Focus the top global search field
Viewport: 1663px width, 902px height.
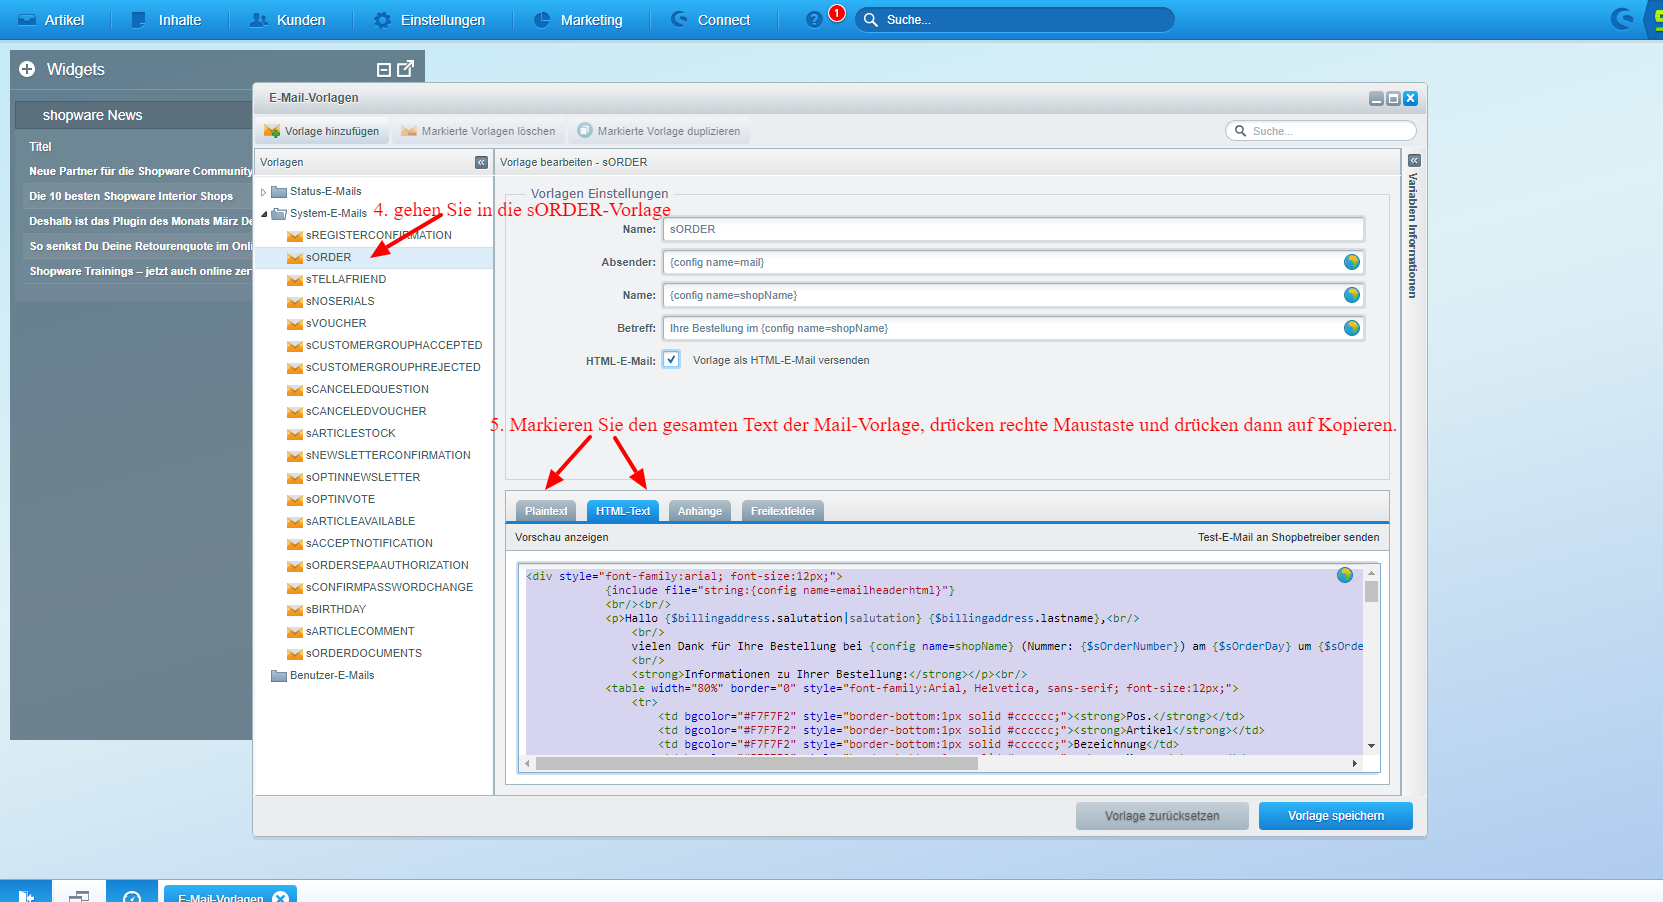point(1014,20)
